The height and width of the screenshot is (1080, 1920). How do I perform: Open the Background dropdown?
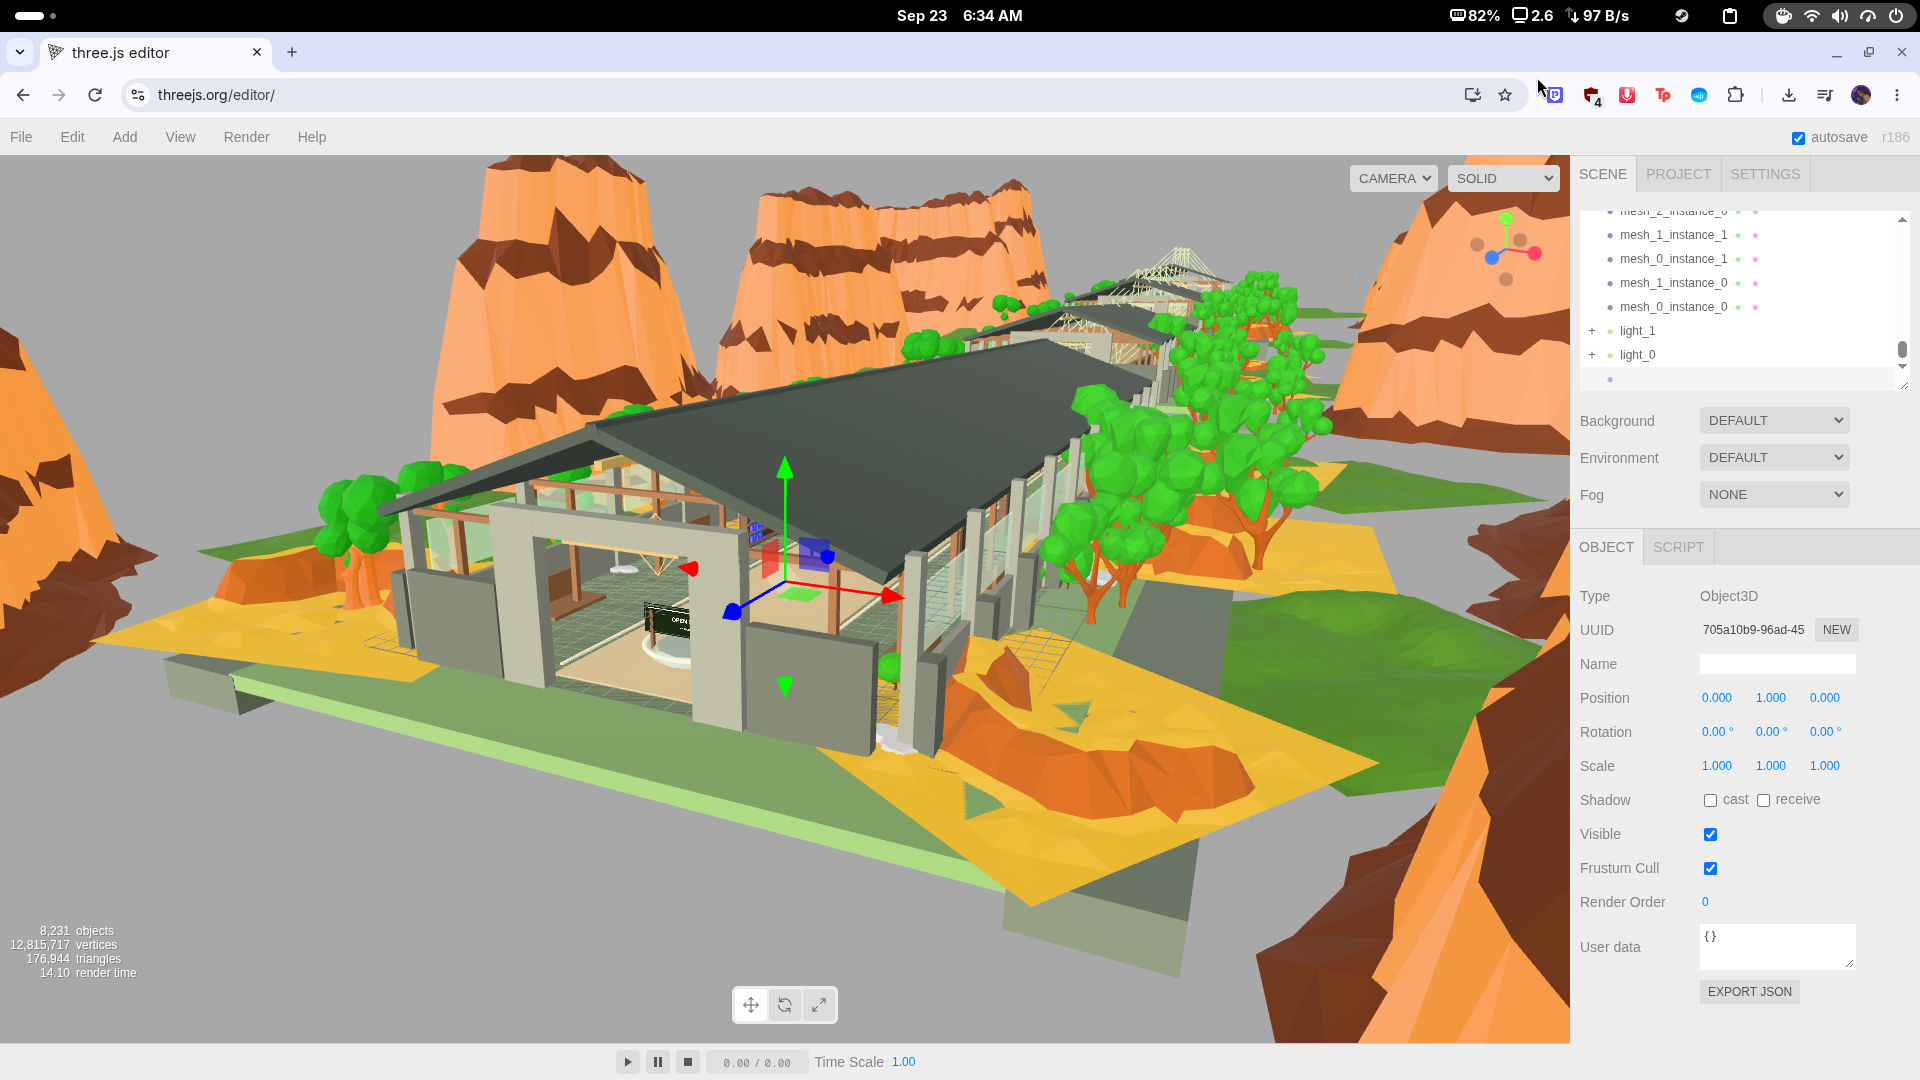coord(1775,421)
